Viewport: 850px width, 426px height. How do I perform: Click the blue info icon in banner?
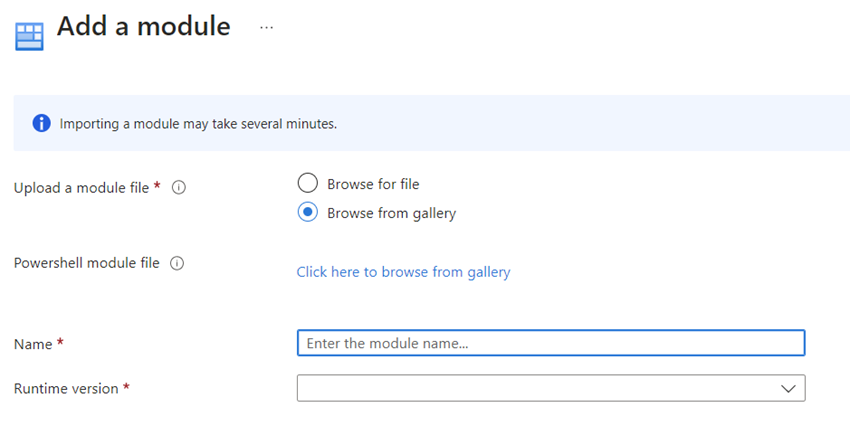click(41, 124)
